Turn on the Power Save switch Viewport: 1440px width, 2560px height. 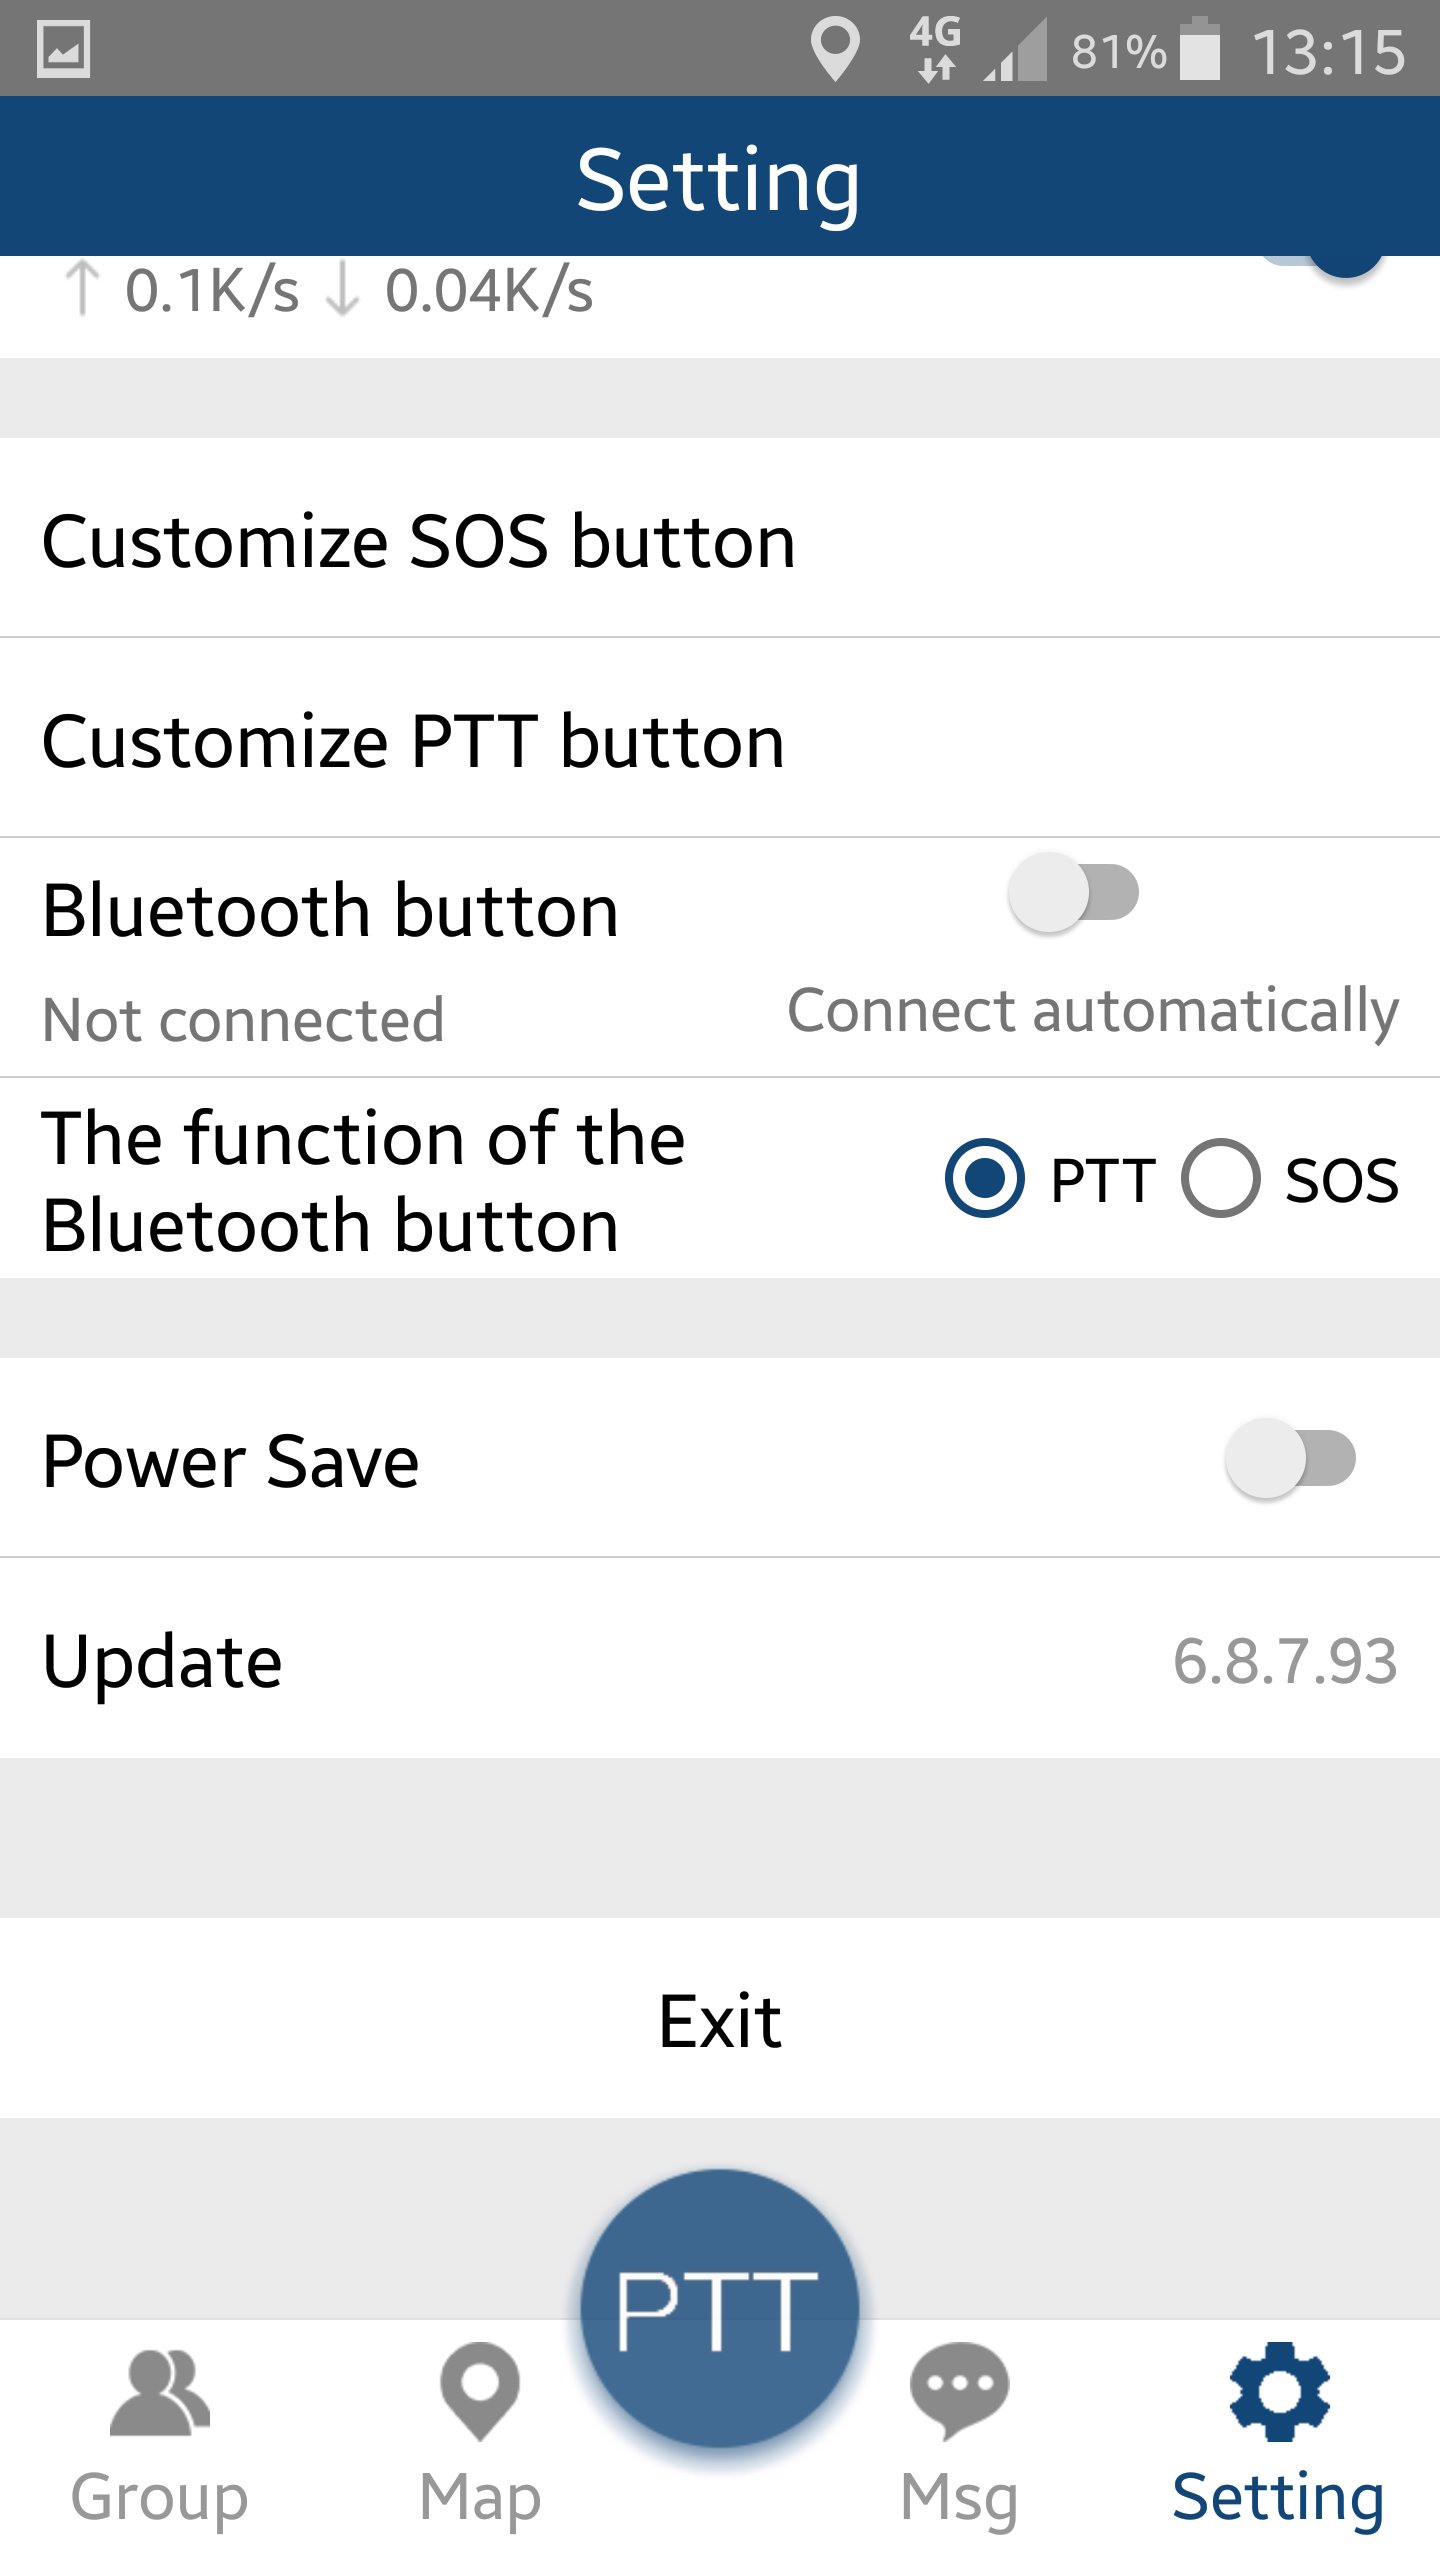point(1290,1458)
